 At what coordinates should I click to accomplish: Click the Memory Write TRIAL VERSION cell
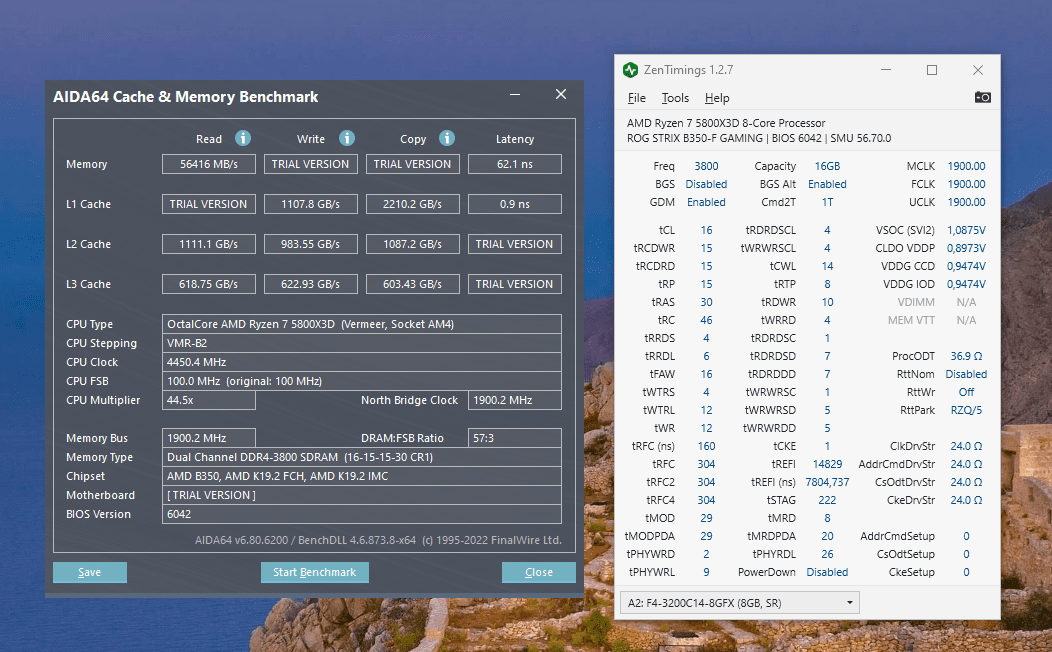coord(311,164)
